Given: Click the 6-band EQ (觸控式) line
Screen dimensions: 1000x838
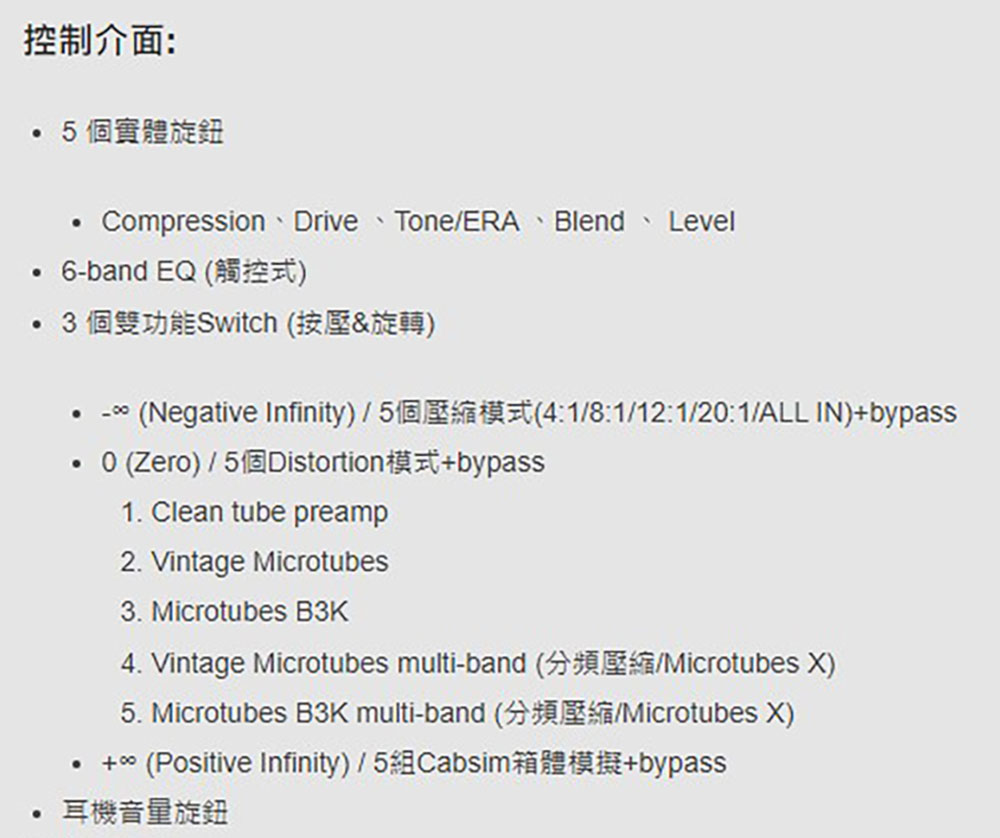Looking at the screenshot, I should point(184,272).
